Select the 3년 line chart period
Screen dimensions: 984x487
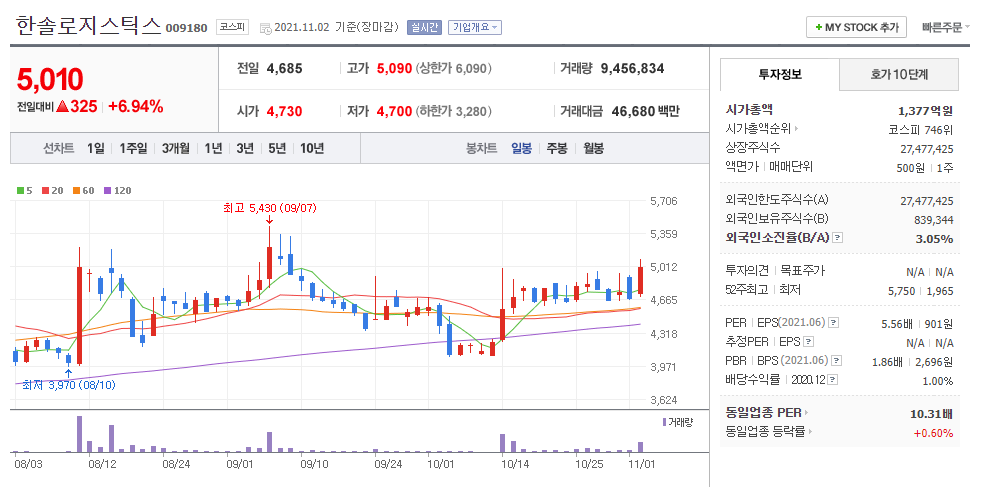tap(245, 149)
